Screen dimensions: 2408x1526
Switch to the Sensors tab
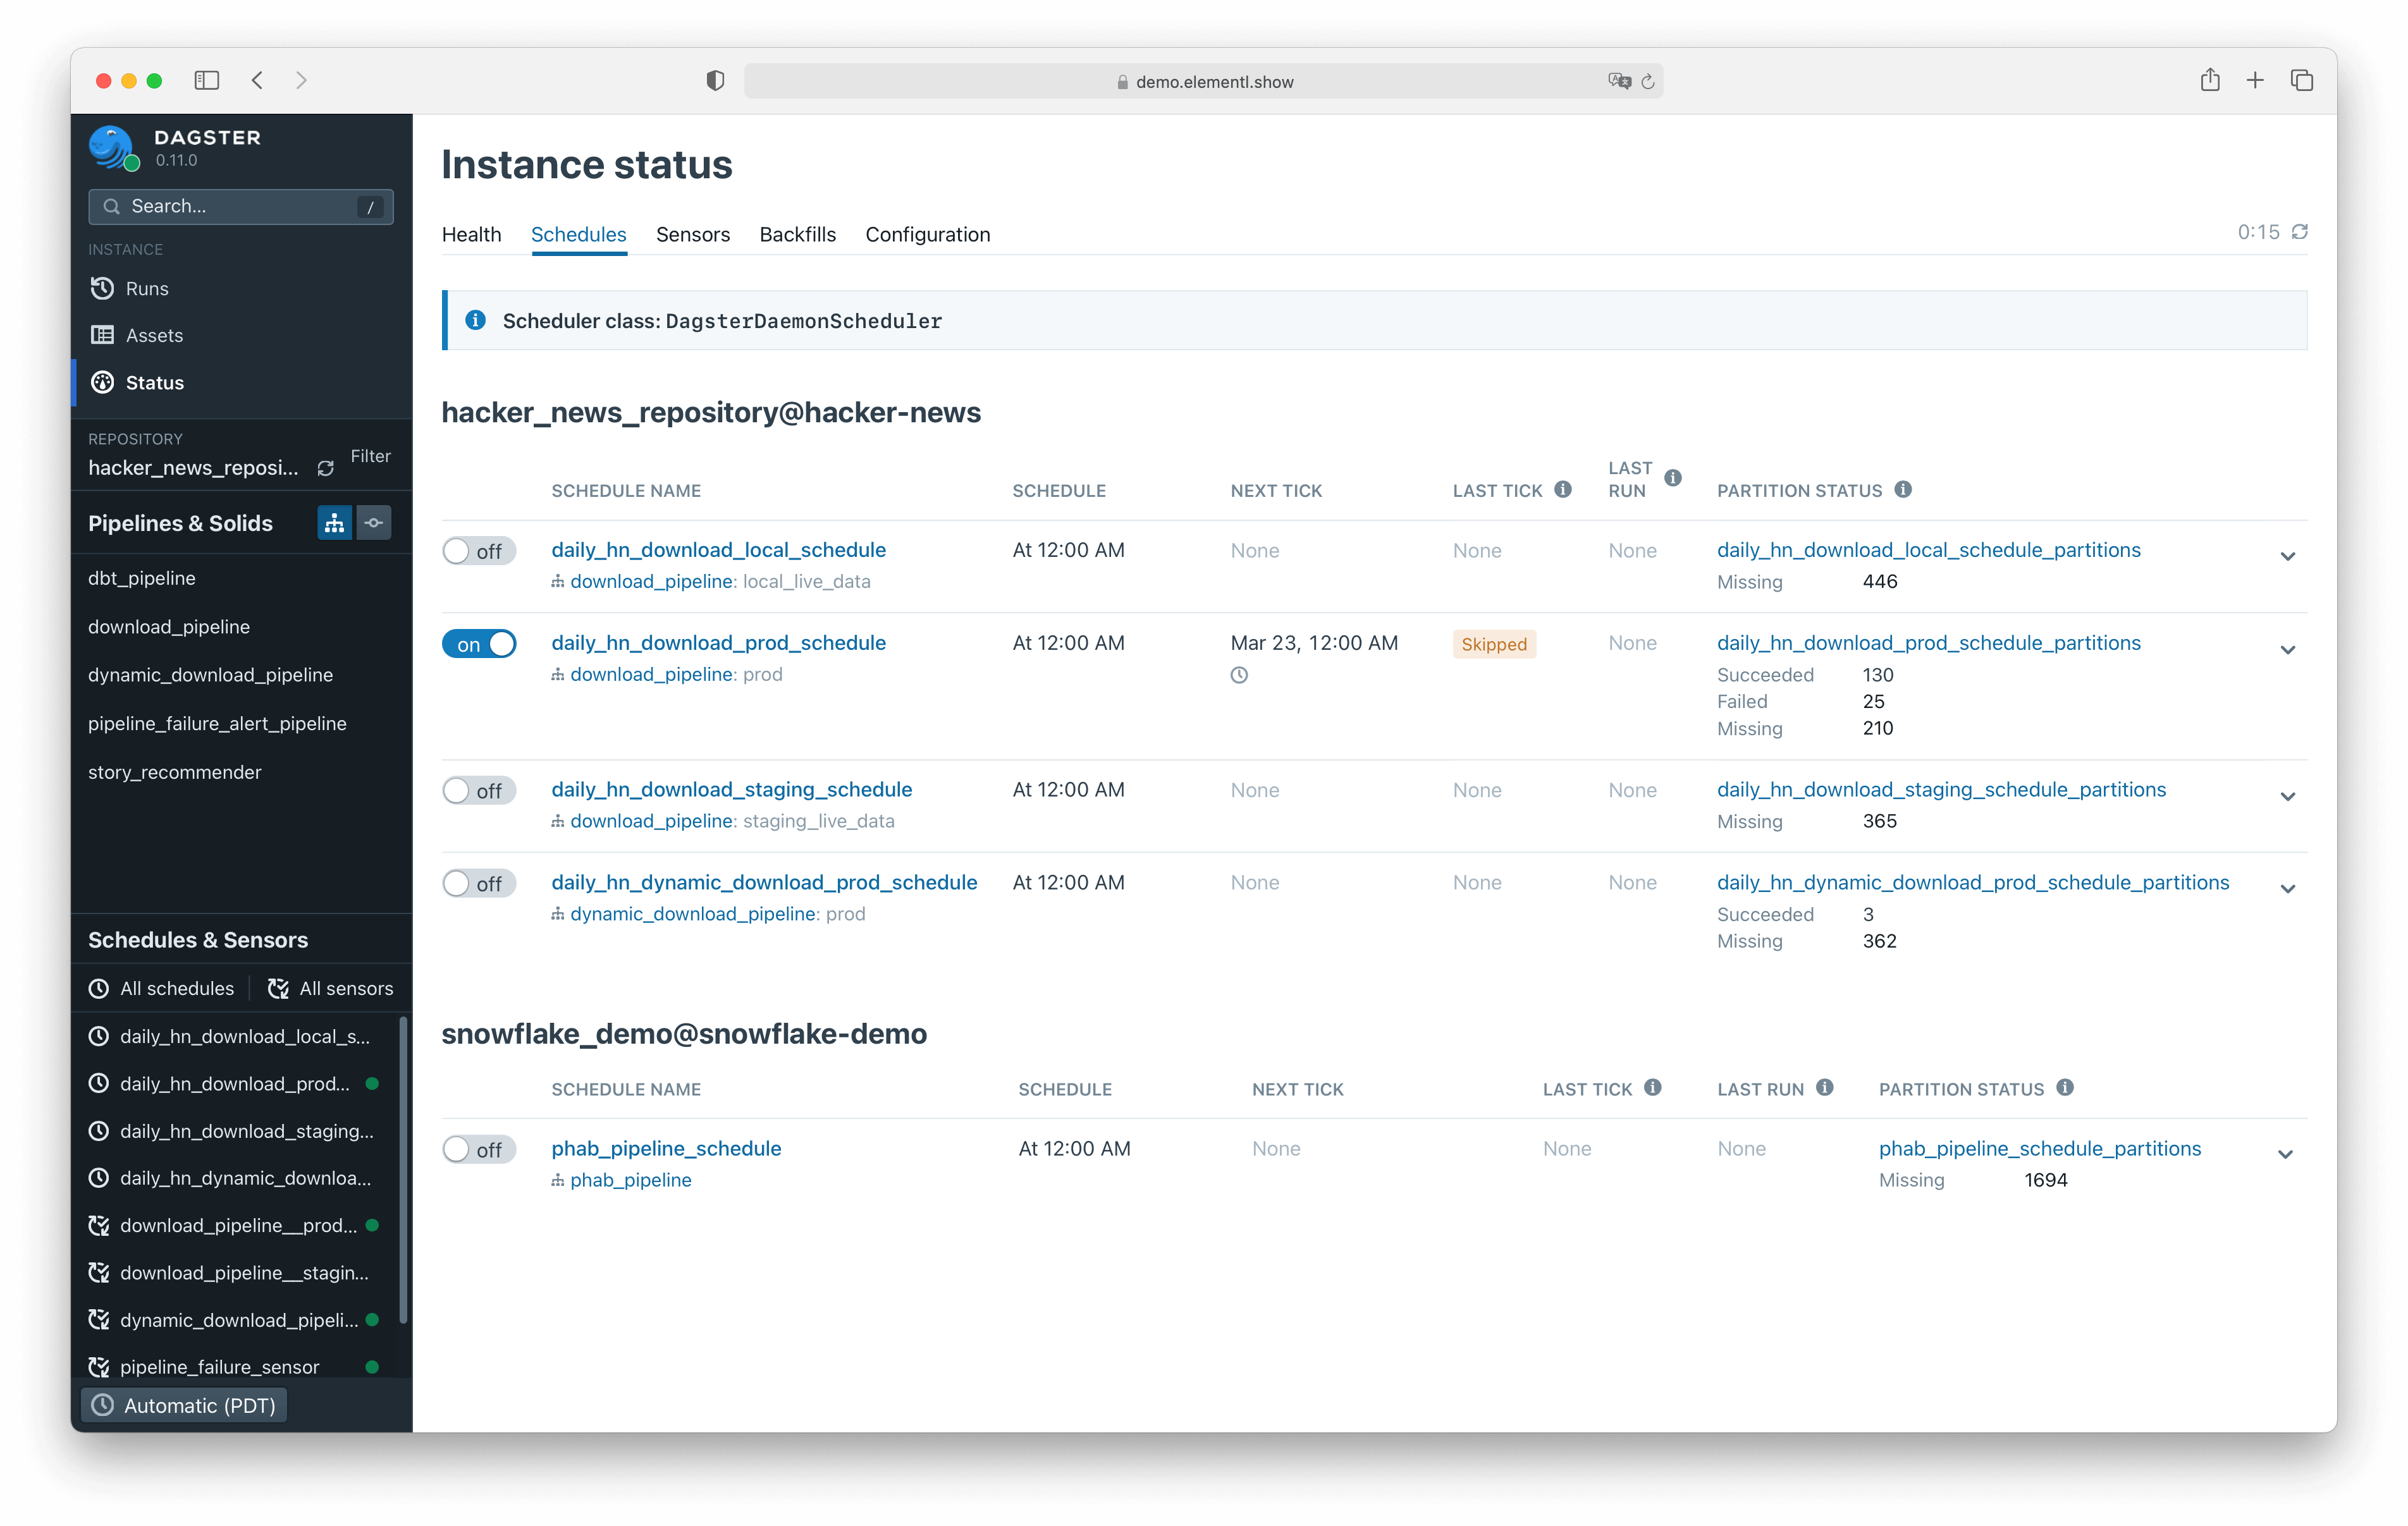coord(692,233)
